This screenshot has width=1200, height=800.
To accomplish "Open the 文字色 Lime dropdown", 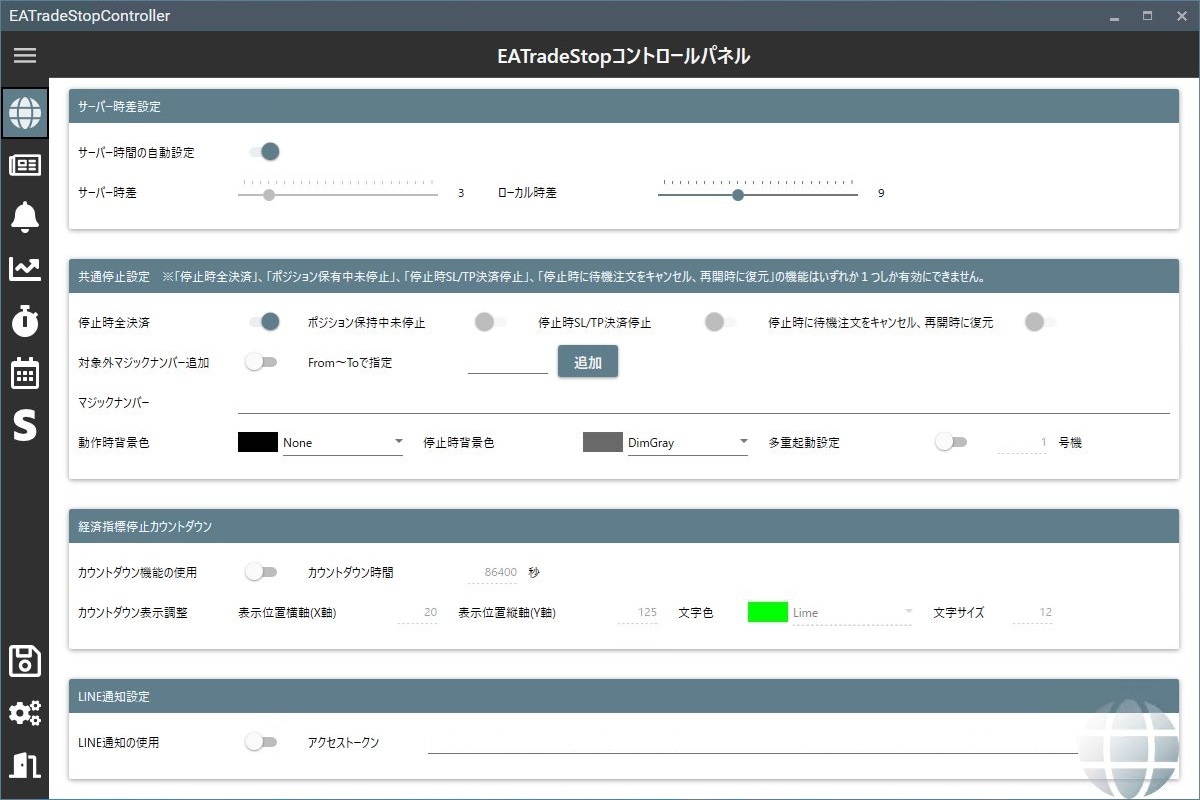I will (852, 612).
